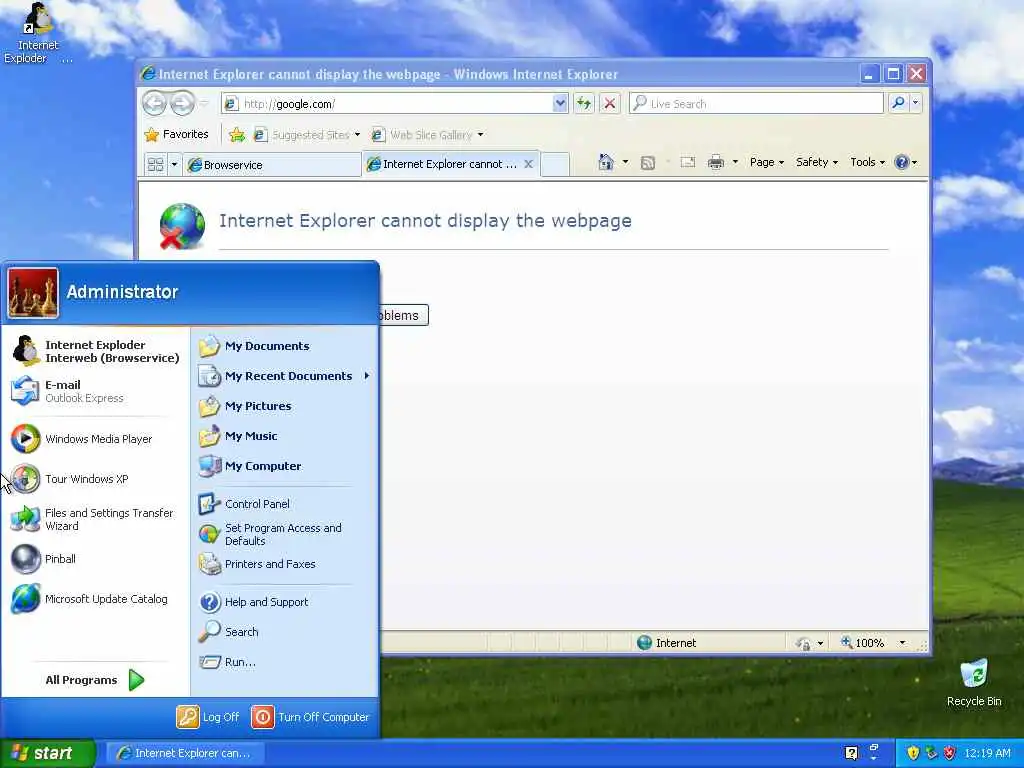
Task: Click Add to Favorites Bar star icon
Action: tap(236, 135)
